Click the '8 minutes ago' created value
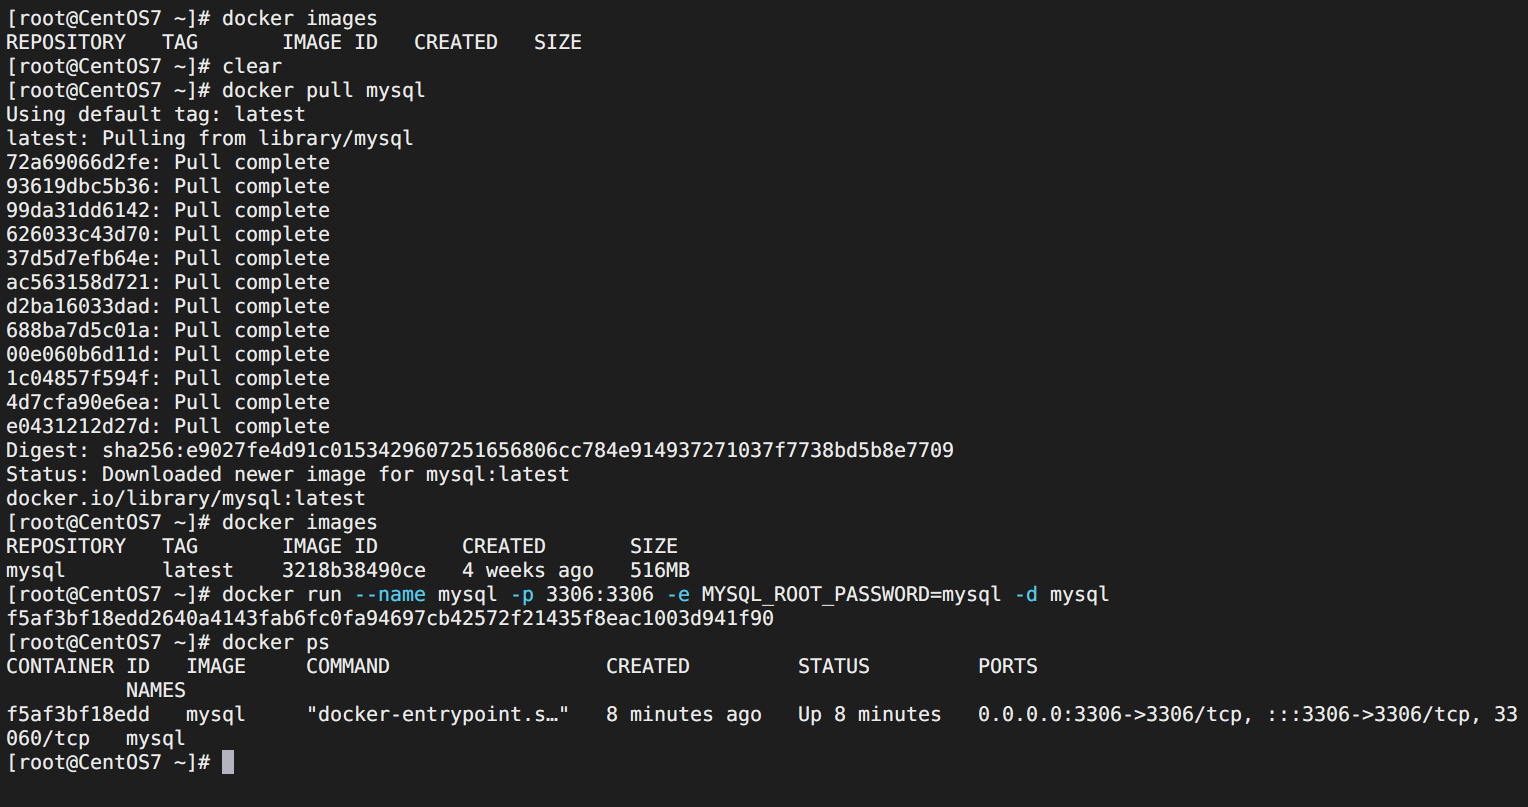The image size is (1528, 807). click(684, 714)
